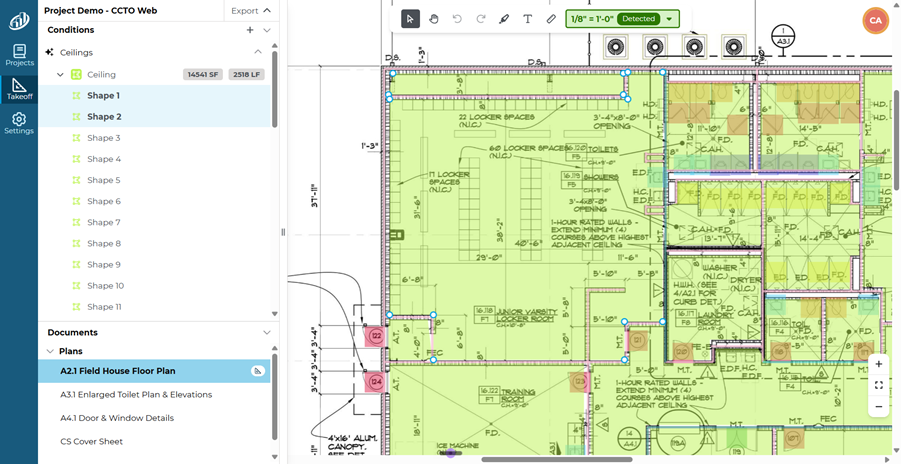Click the Ceilings AI sparkle icon
Viewport: 901px width, 464px height.
(49, 52)
